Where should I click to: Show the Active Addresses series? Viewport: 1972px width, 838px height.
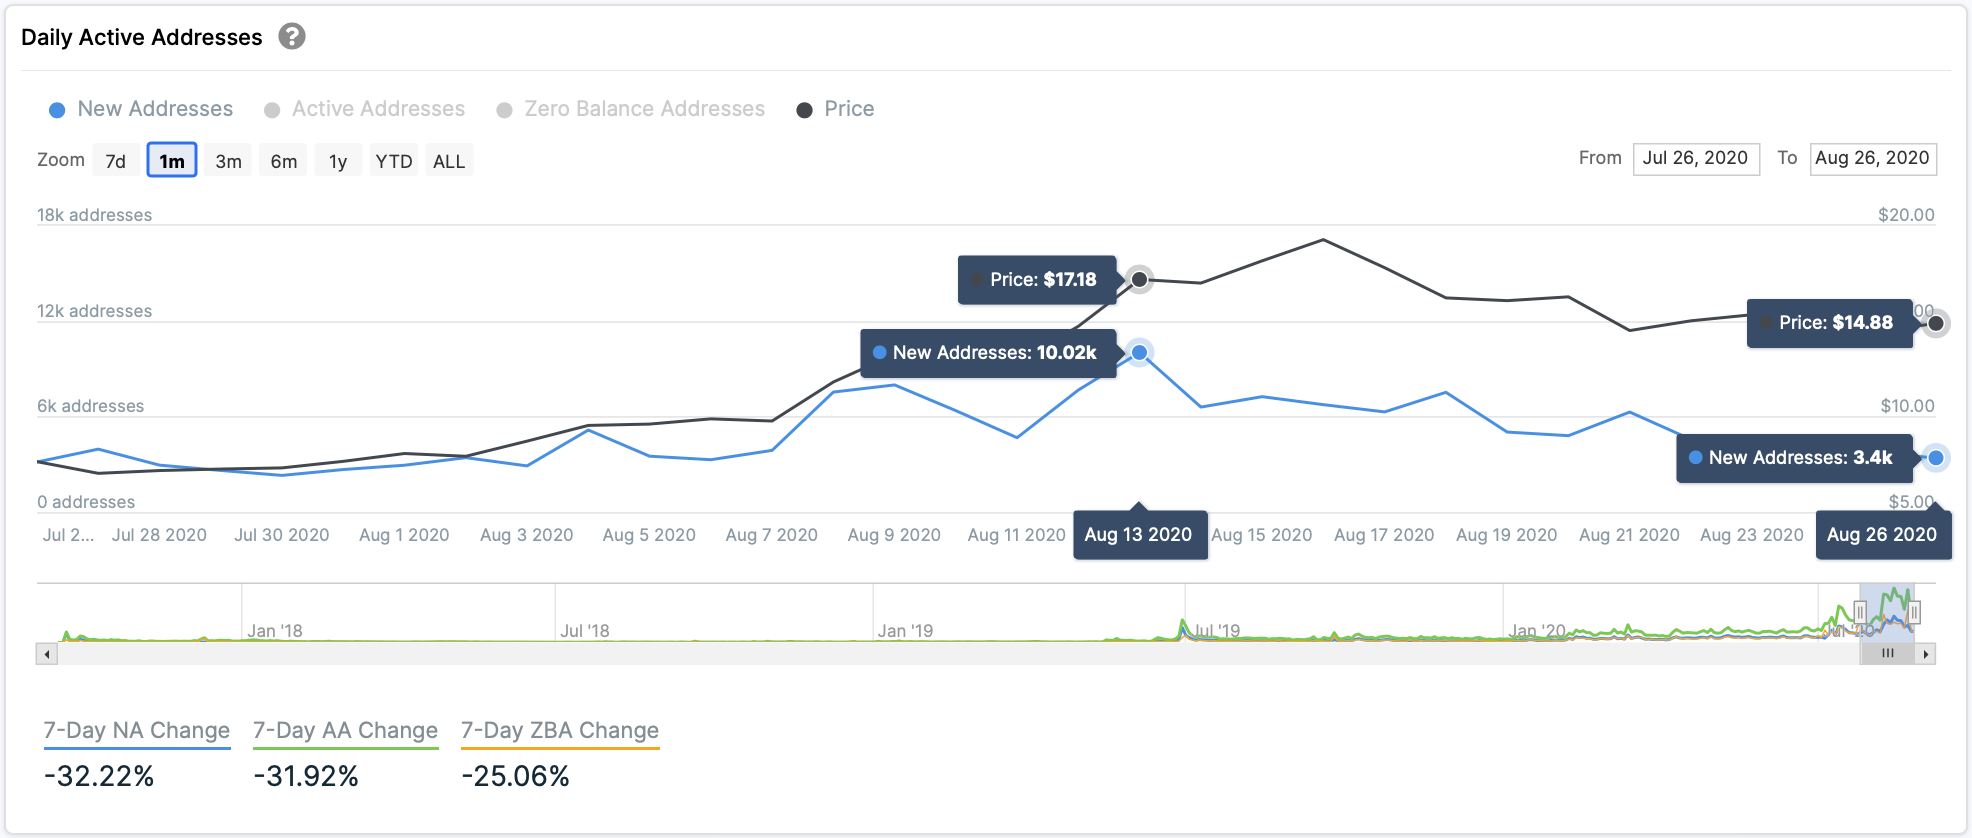point(364,109)
